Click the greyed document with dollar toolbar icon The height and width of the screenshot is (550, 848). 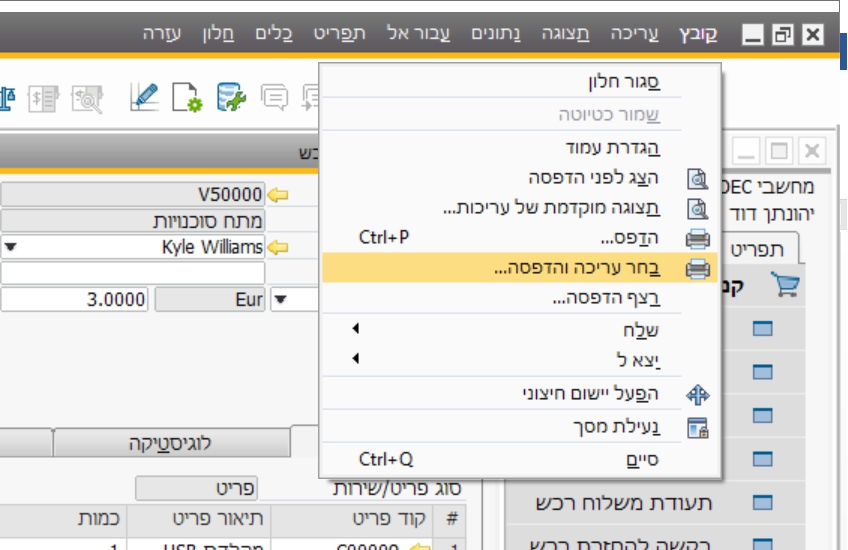(43, 98)
